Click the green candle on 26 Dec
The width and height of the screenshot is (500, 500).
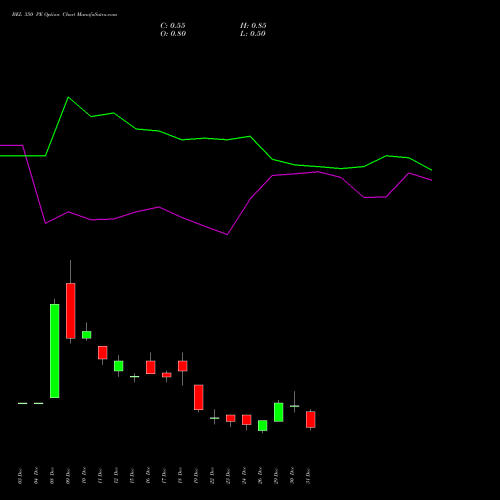tap(263, 426)
